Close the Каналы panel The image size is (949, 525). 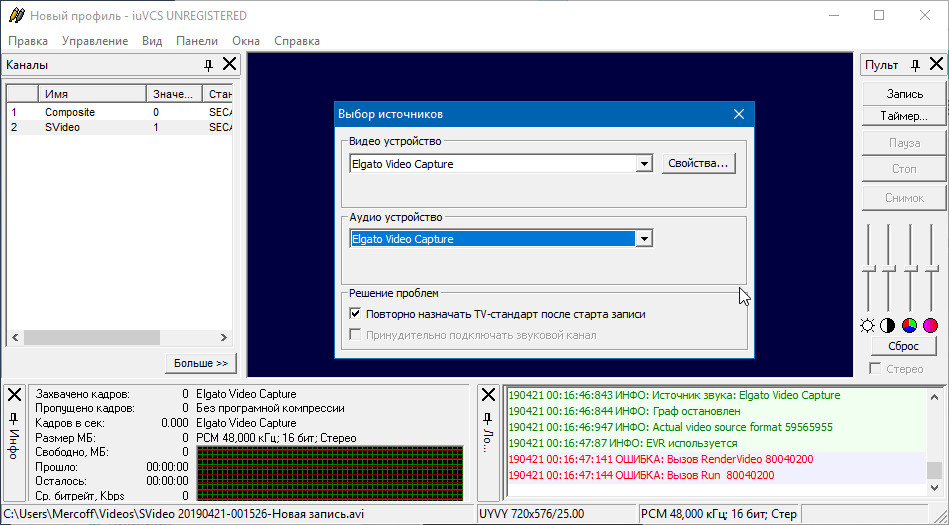[229, 64]
